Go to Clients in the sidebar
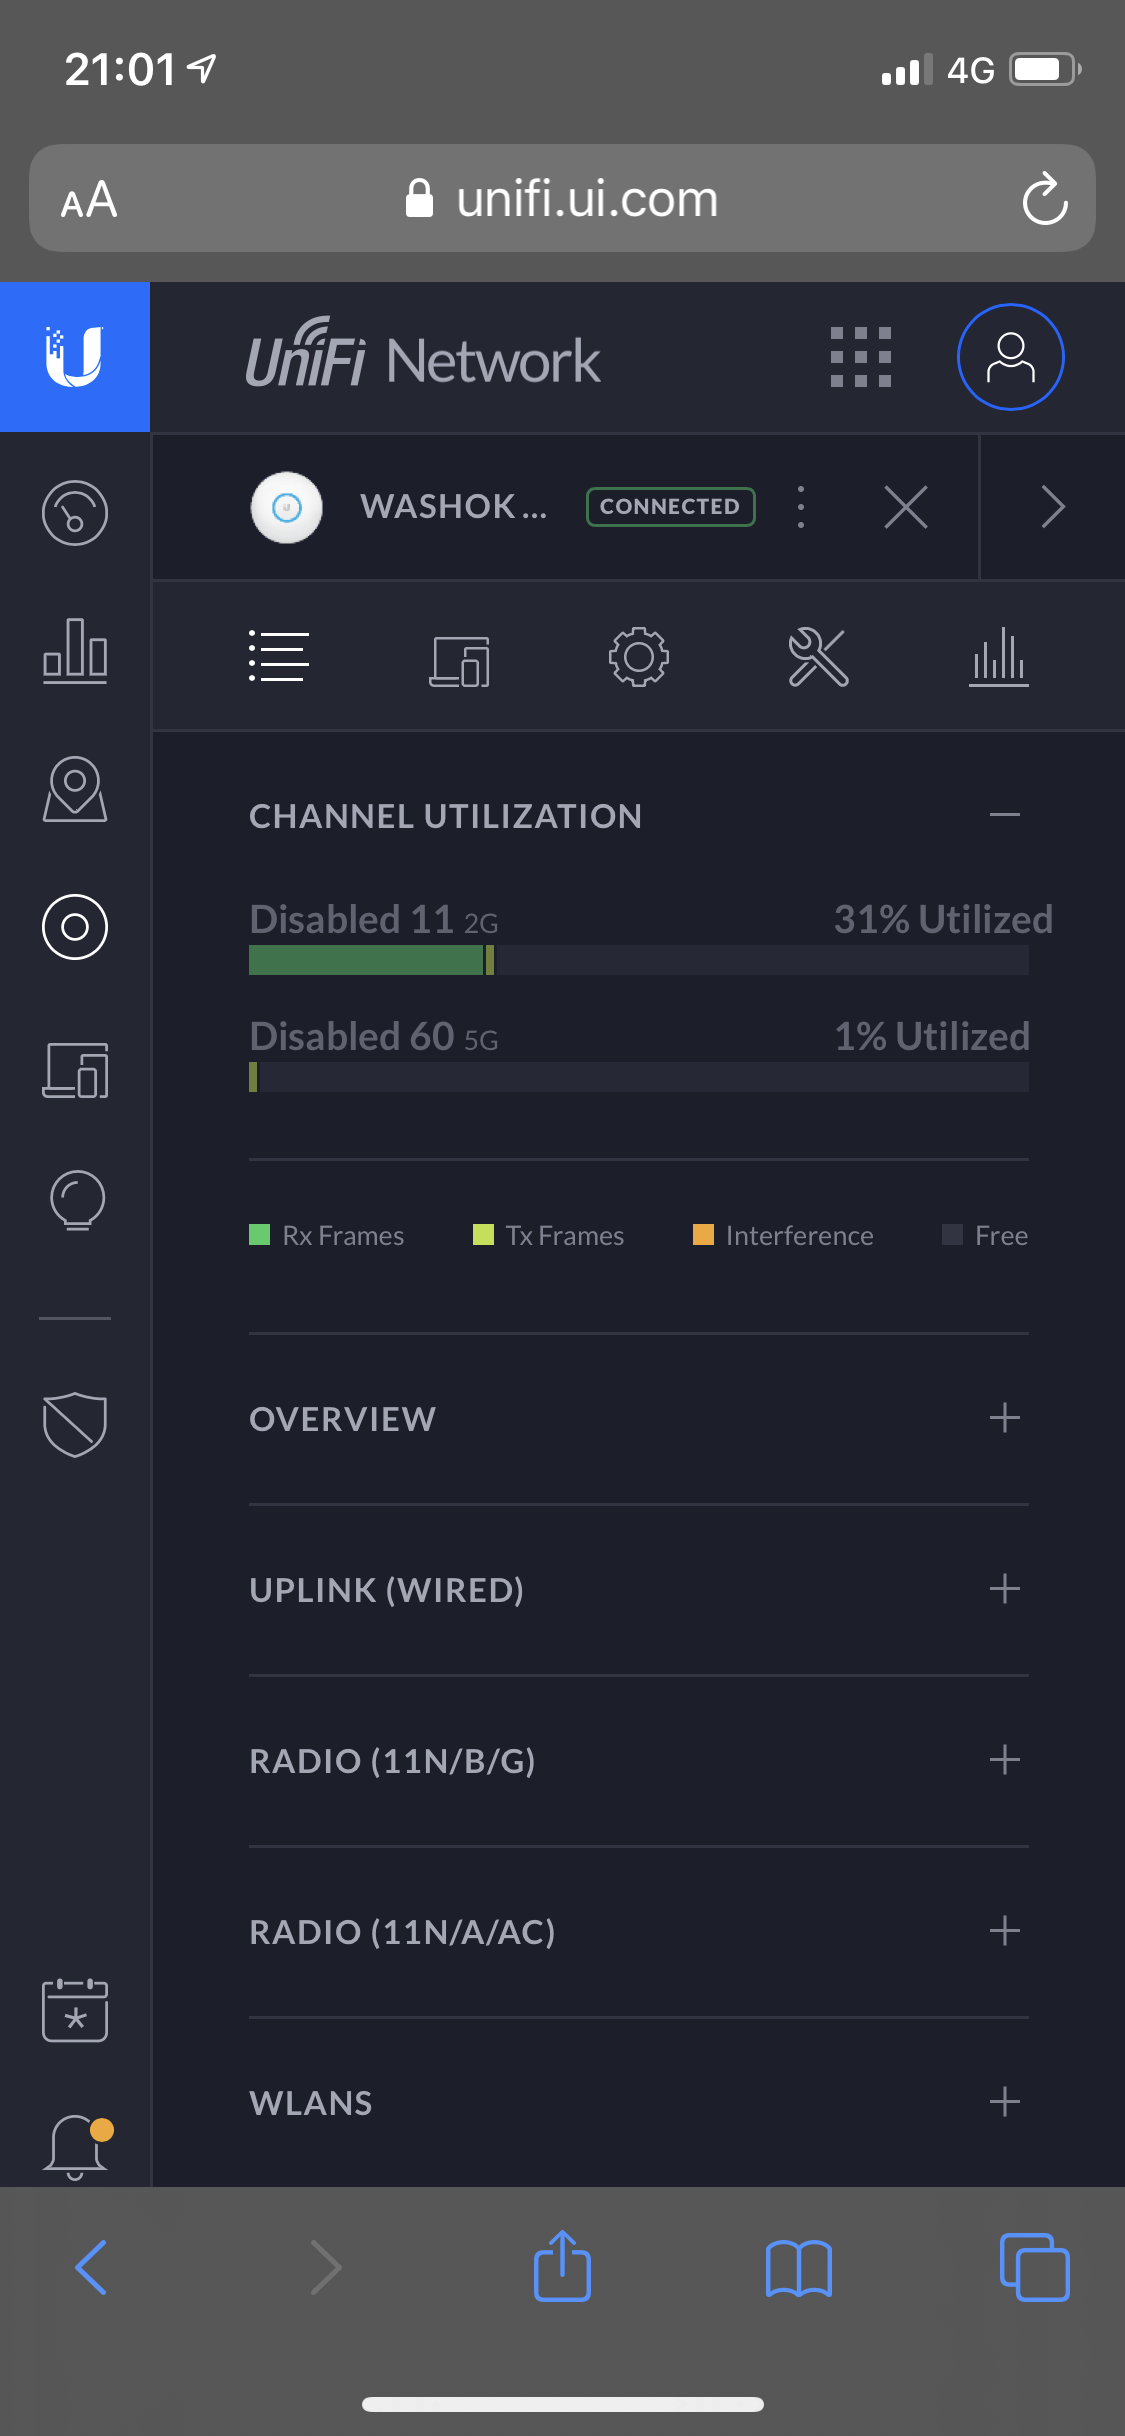The height and width of the screenshot is (2436, 1125). coord(75,1070)
